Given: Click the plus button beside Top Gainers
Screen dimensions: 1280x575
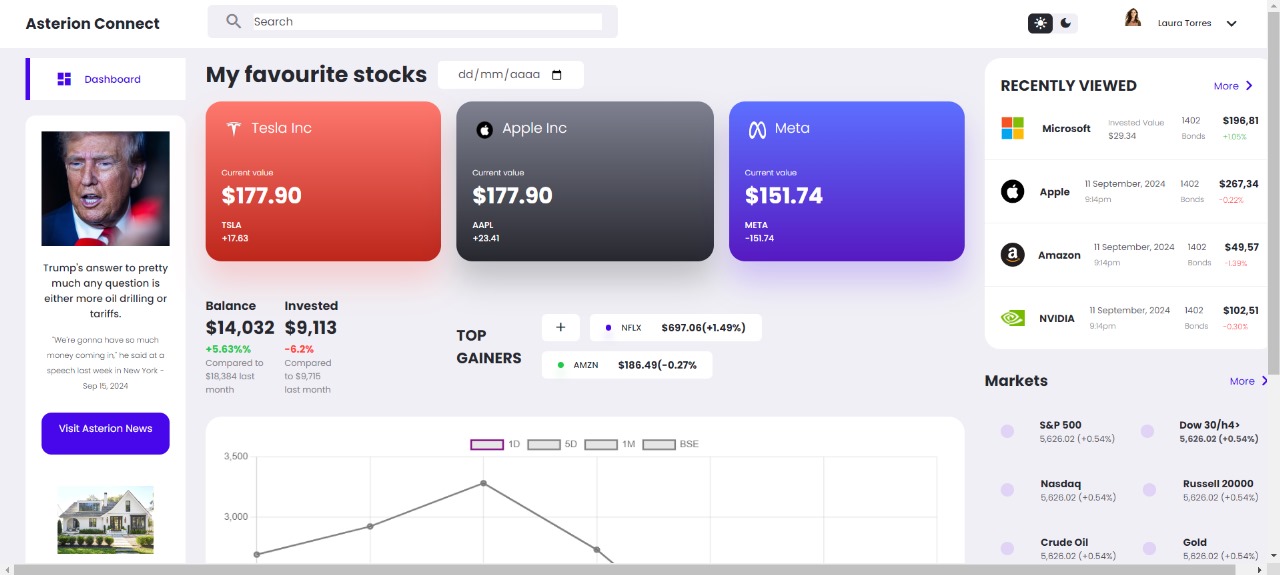Looking at the screenshot, I should pos(560,327).
